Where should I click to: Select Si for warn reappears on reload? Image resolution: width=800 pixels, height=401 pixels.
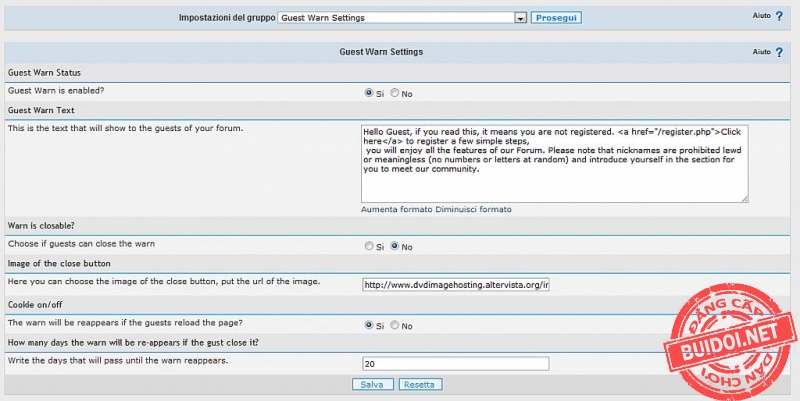[x=370, y=325]
